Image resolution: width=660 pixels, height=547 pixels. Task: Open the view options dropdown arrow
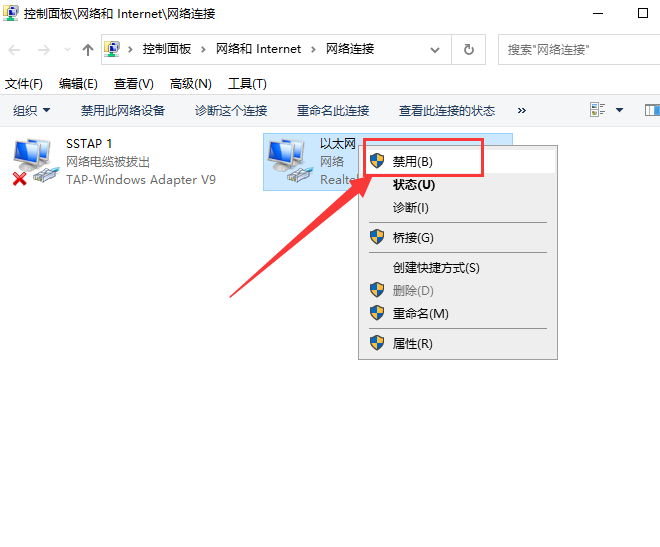(619, 110)
